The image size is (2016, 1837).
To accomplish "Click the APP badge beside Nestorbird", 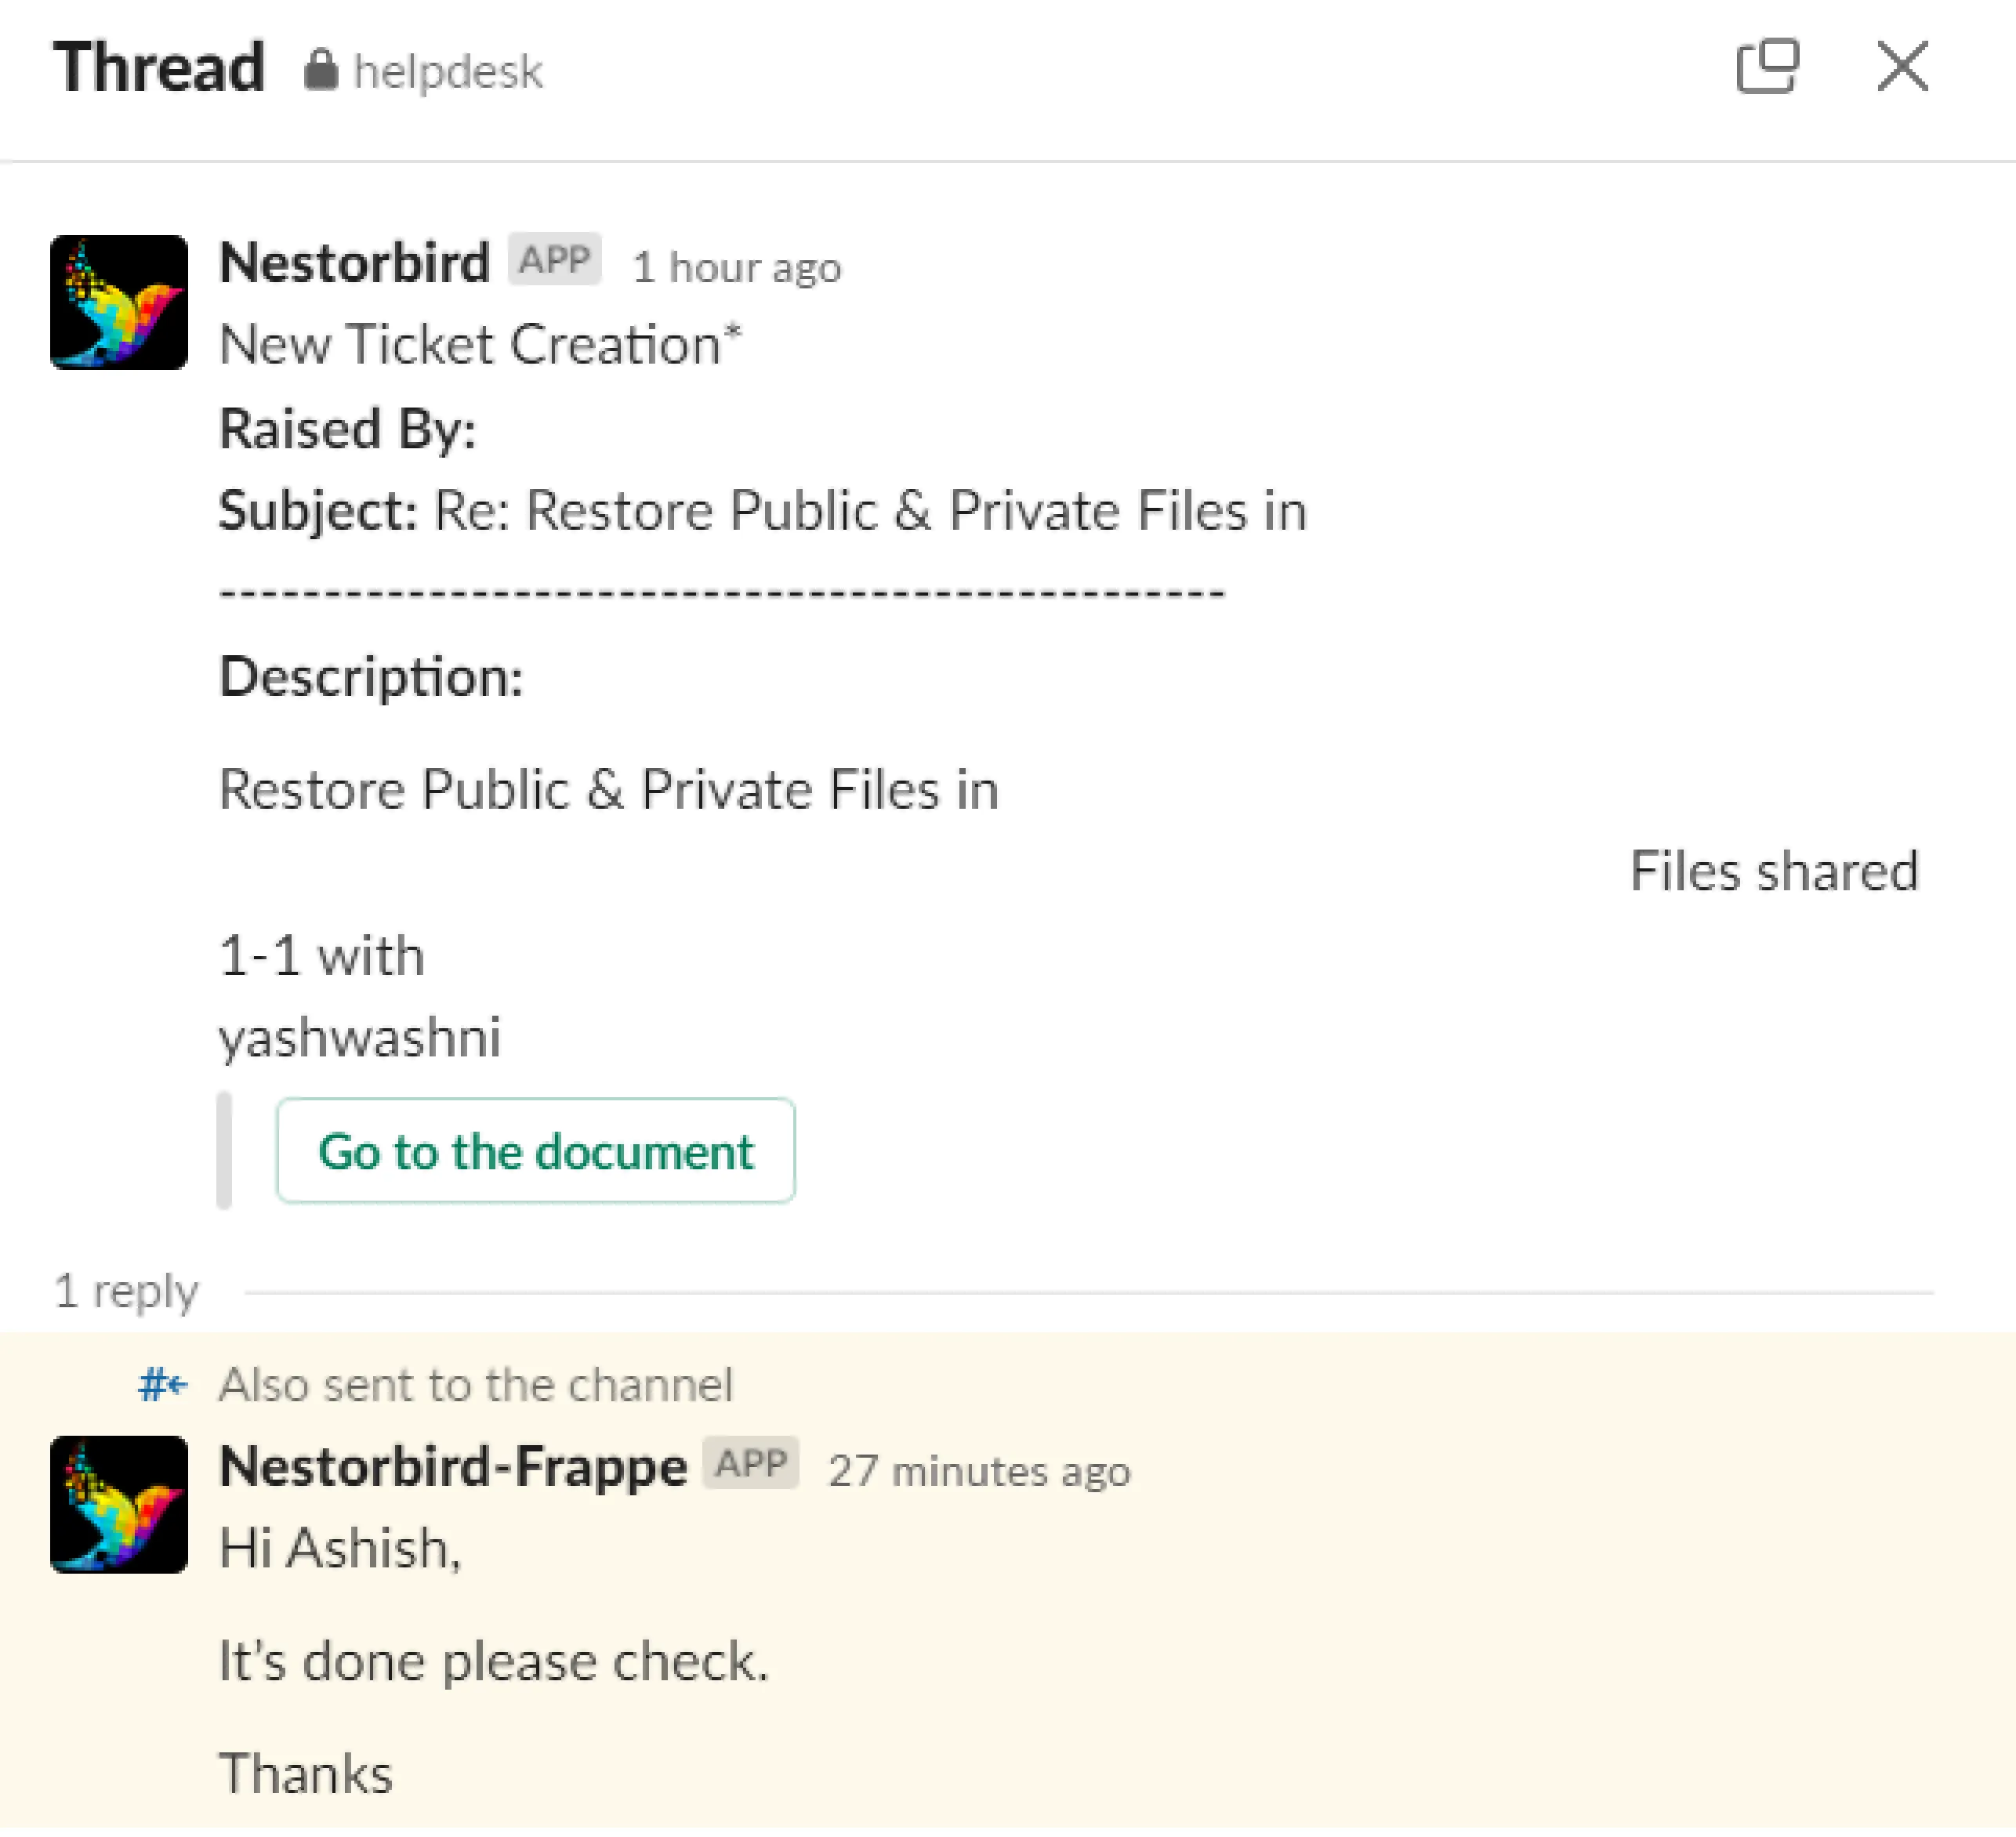I will tap(554, 260).
